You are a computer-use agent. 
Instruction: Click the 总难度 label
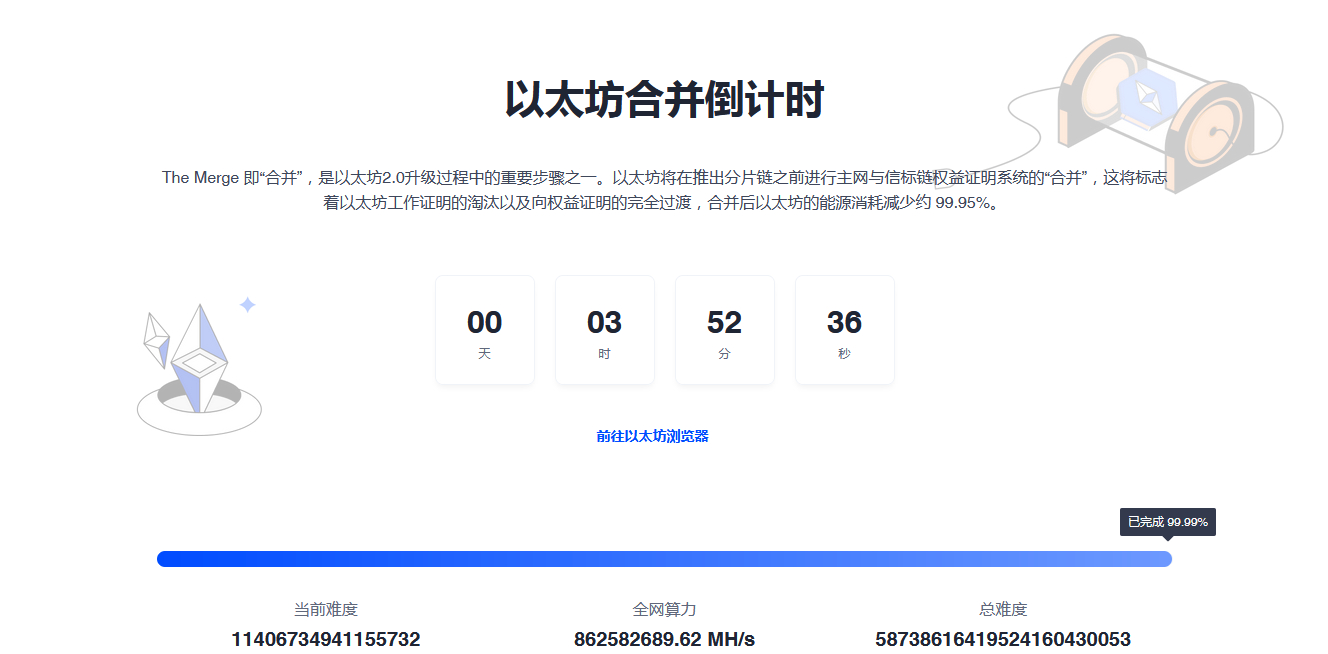click(x=1003, y=609)
